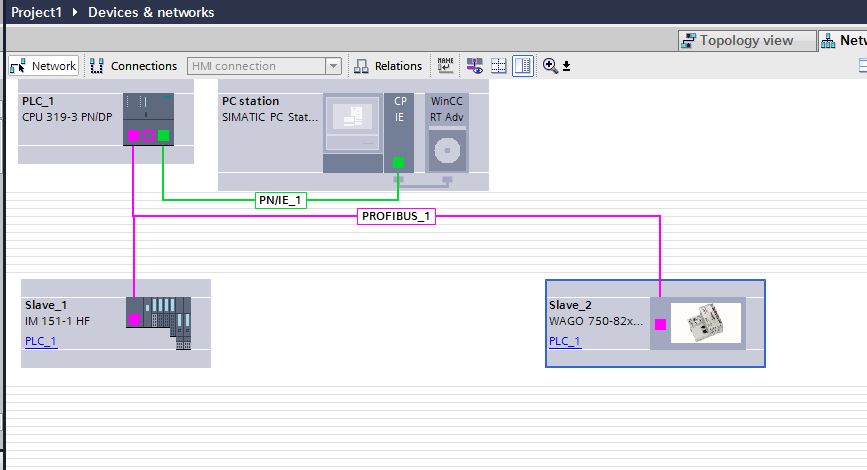The image size is (867, 470).
Task: Click the green port on CP IE
Action: [x=398, y=163]
